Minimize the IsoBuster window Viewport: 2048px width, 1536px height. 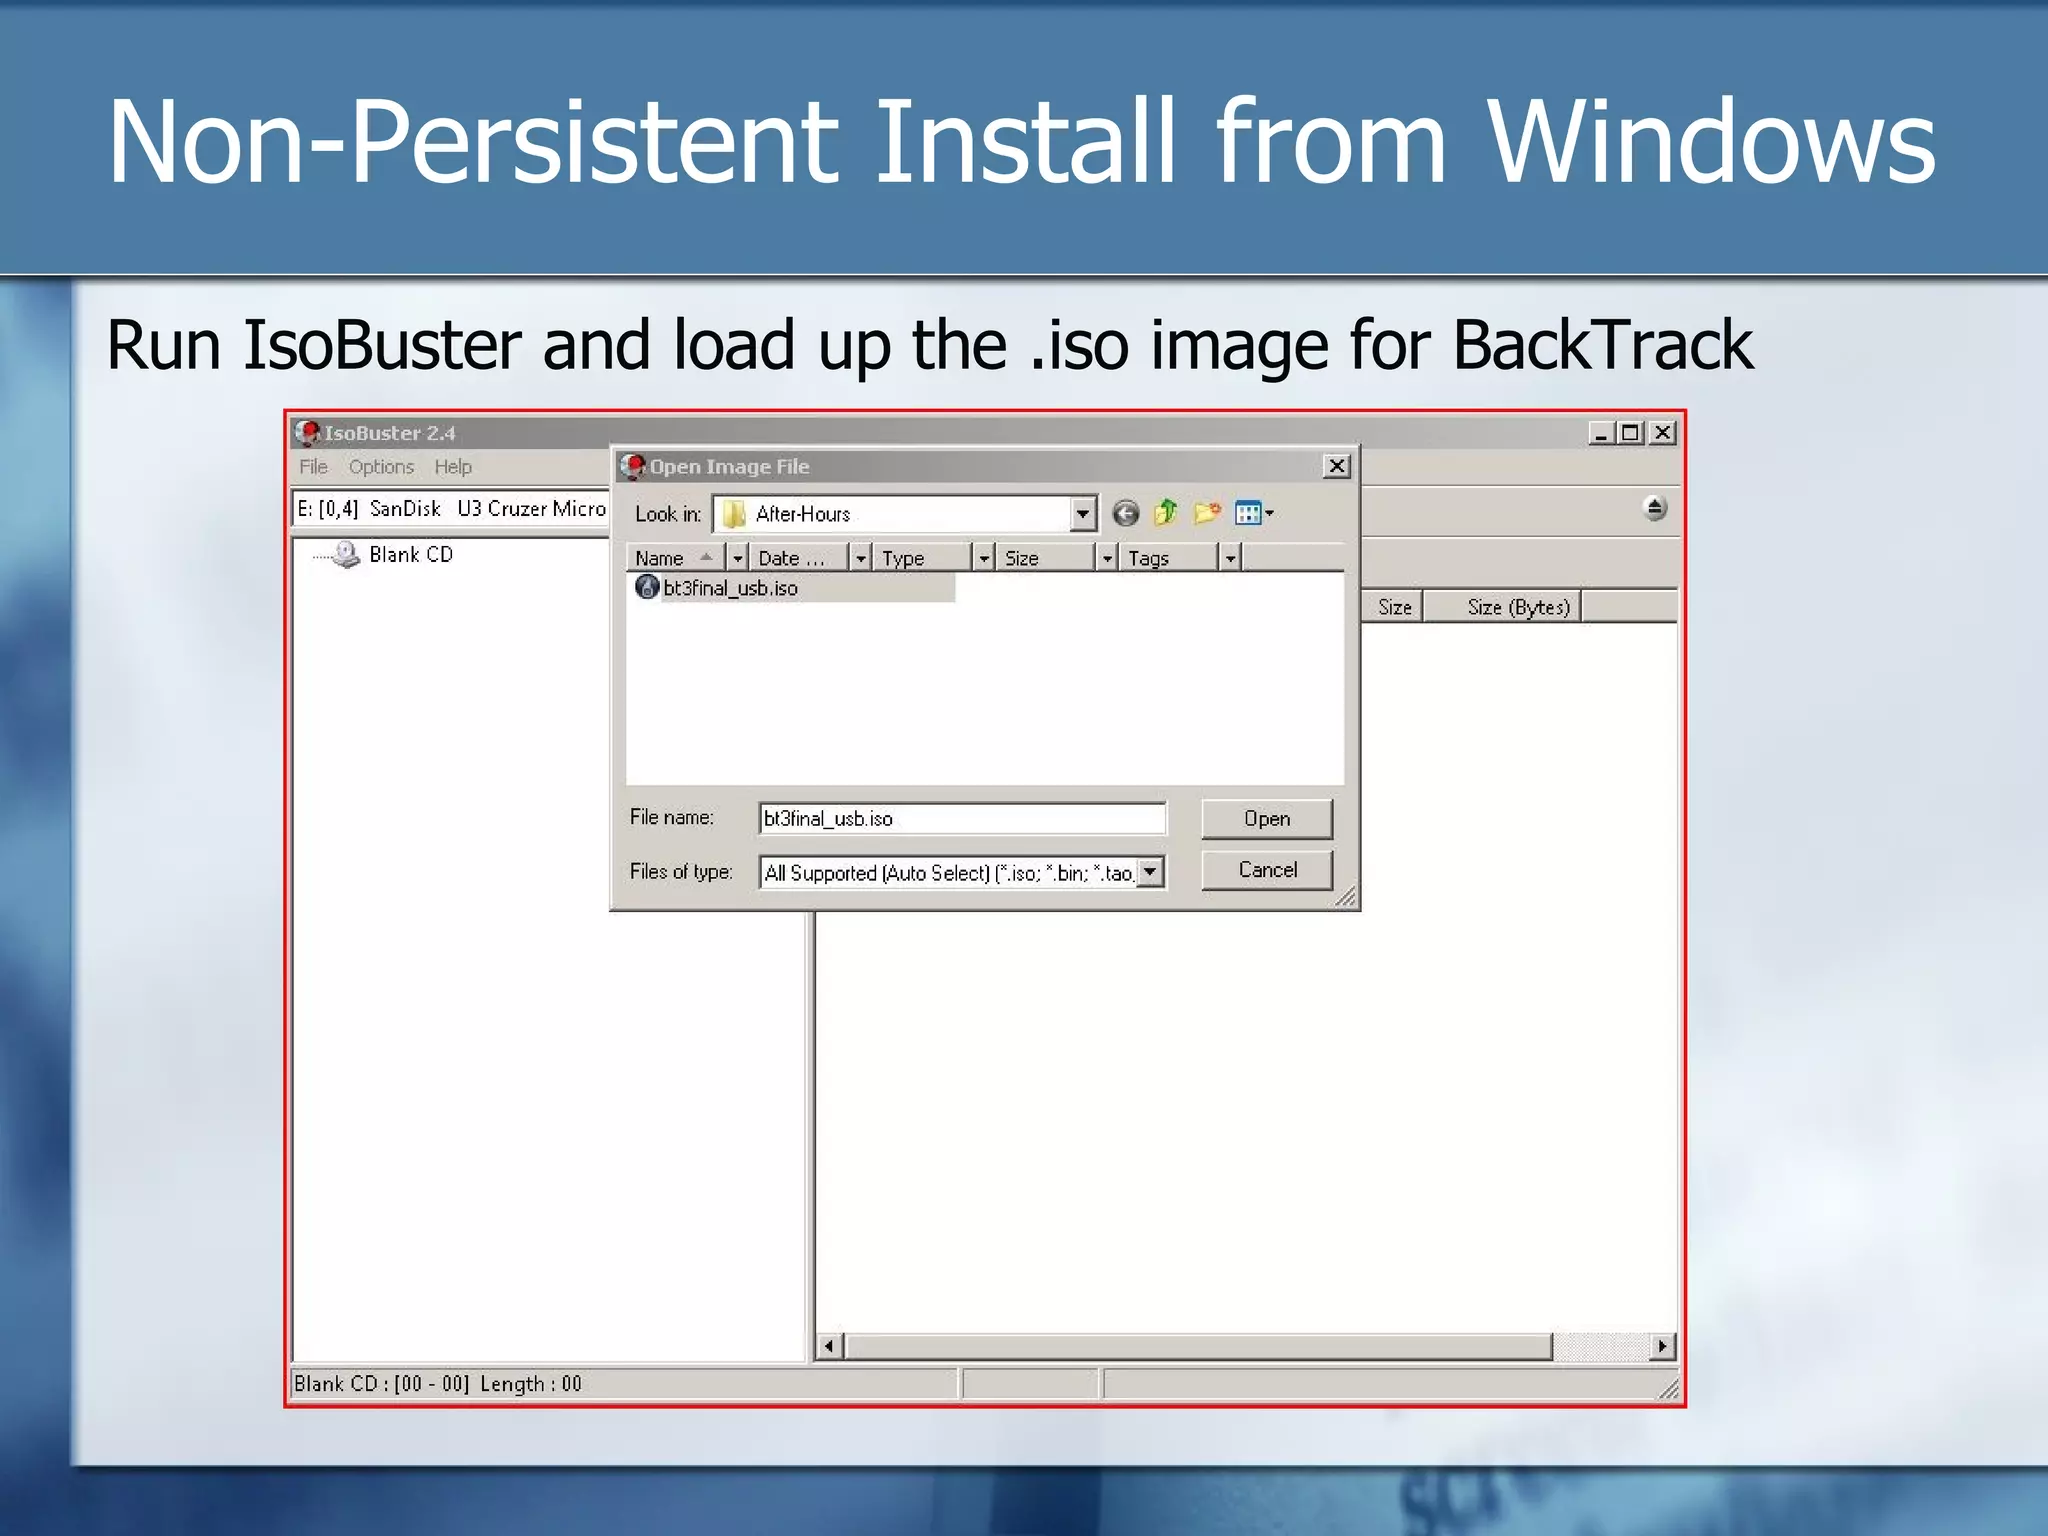pyautogui.click(x=1601, y=433)
